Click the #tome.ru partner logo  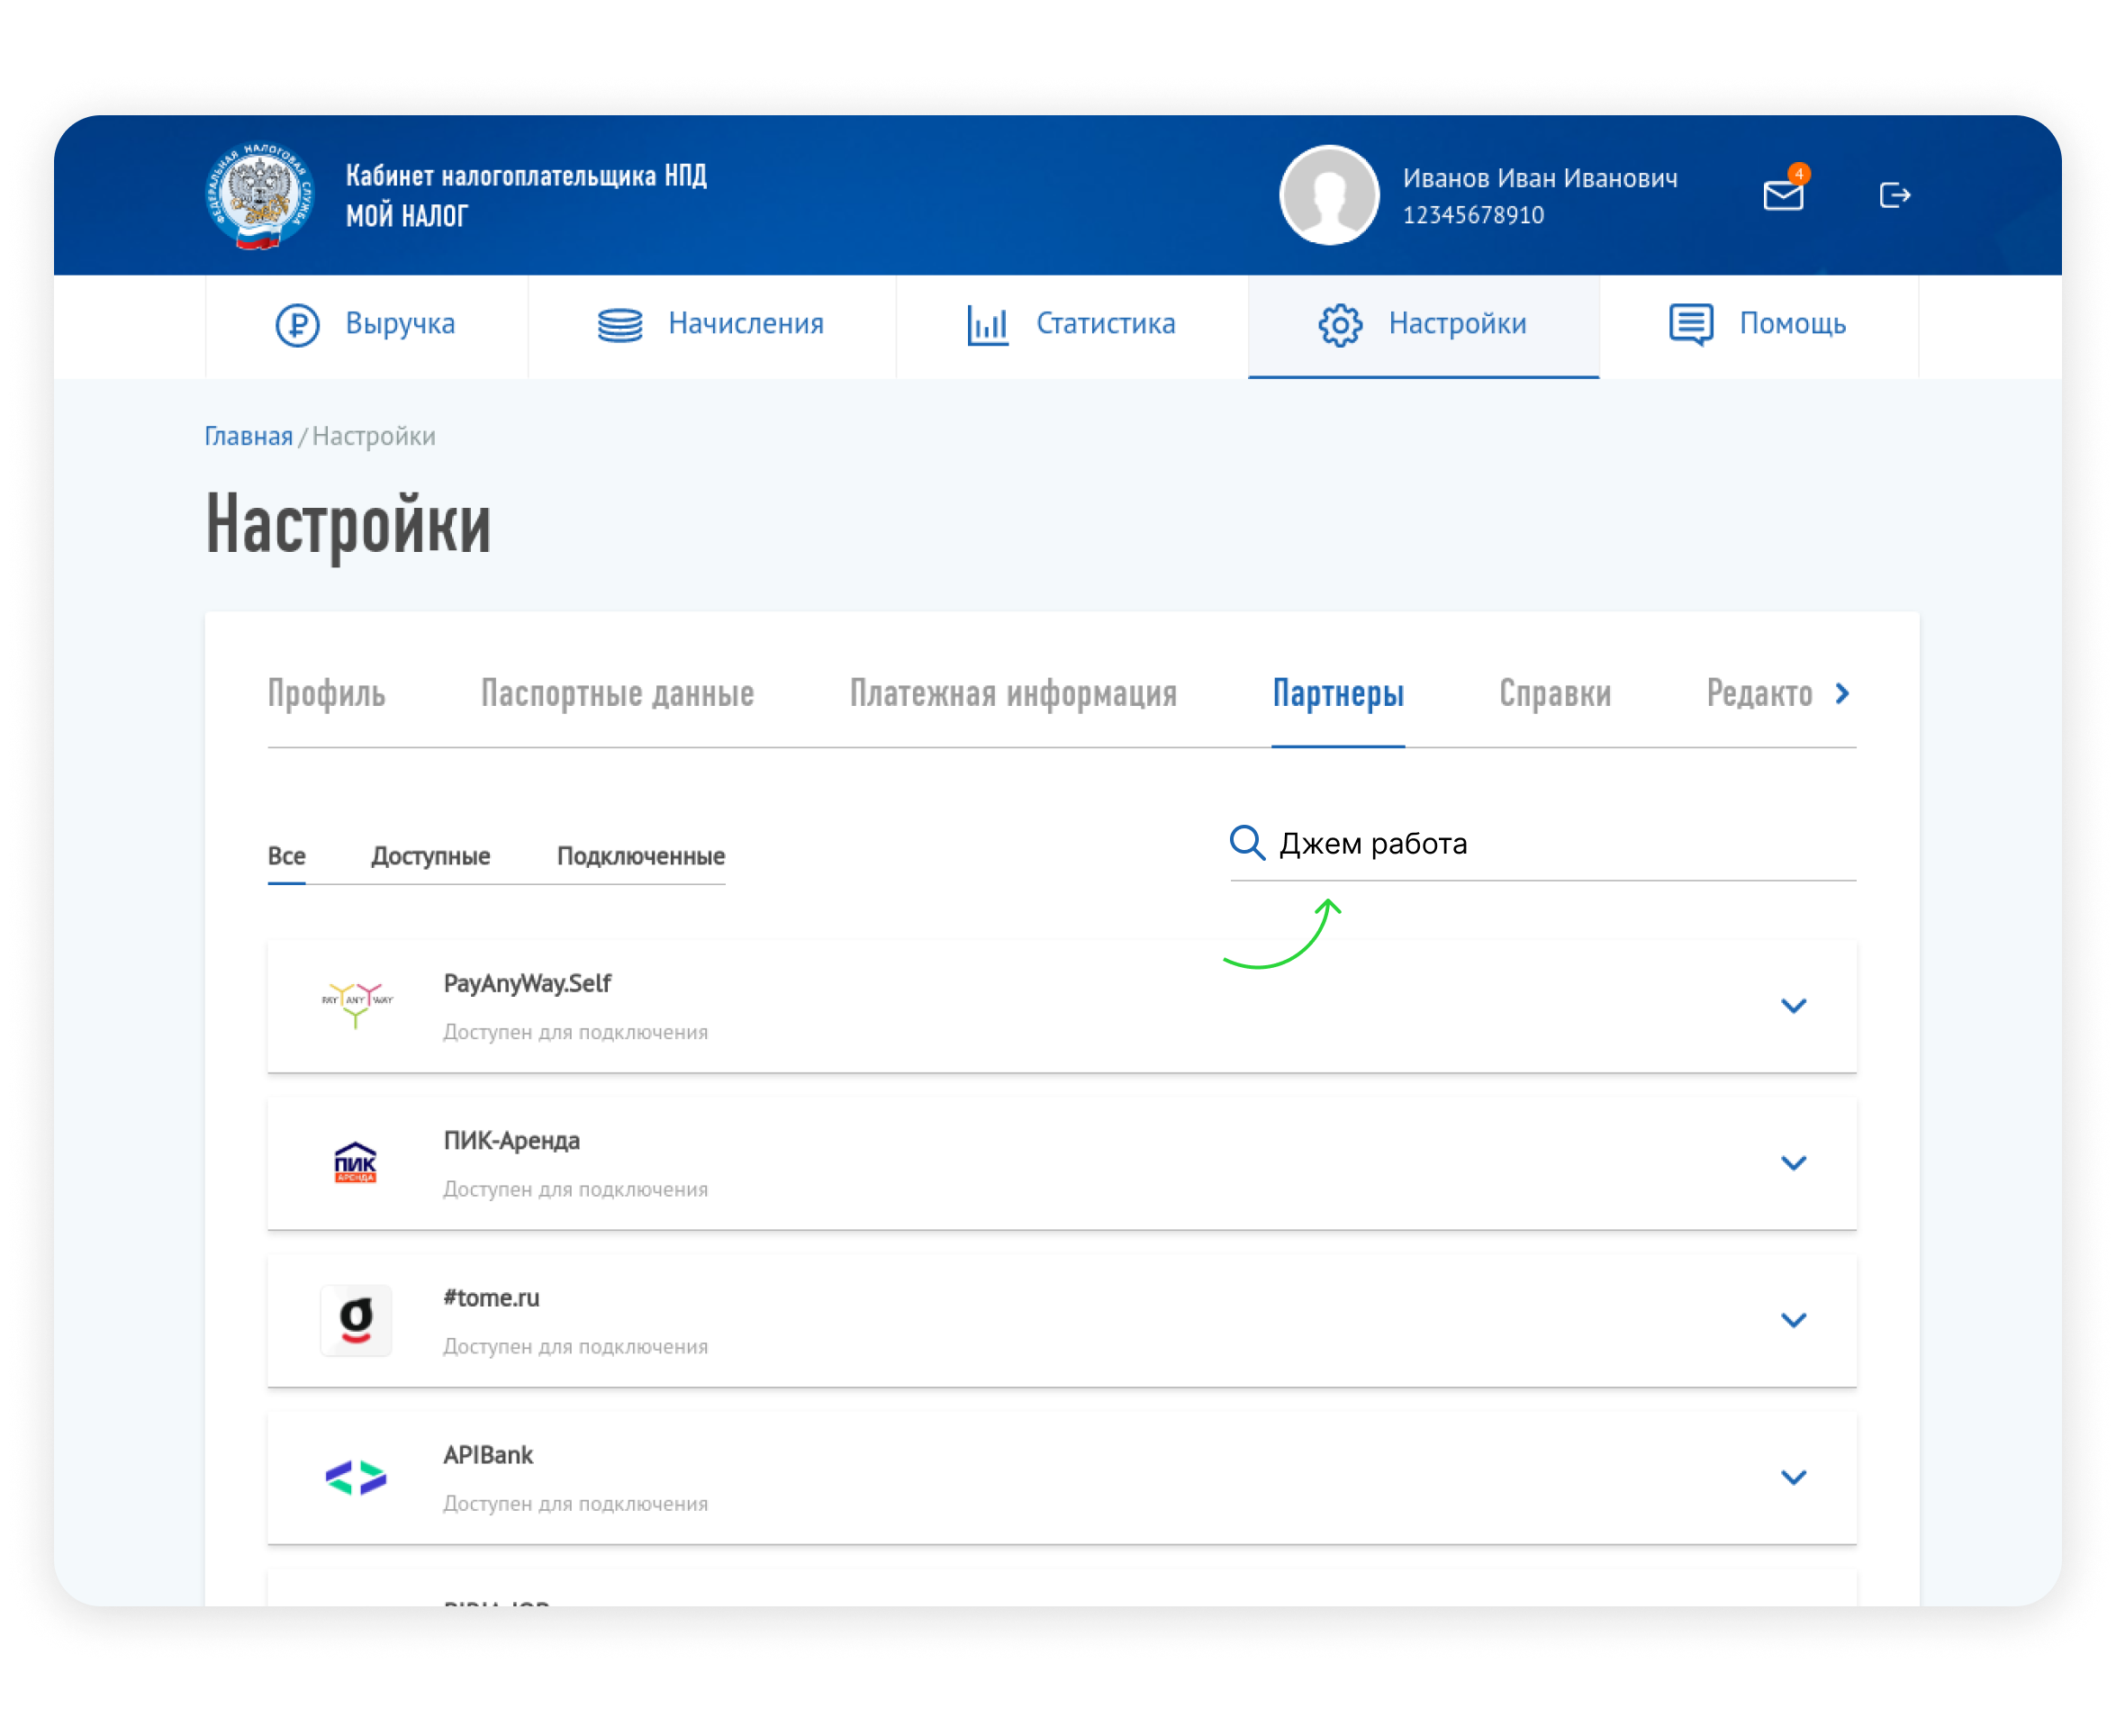coord(356,1320)
